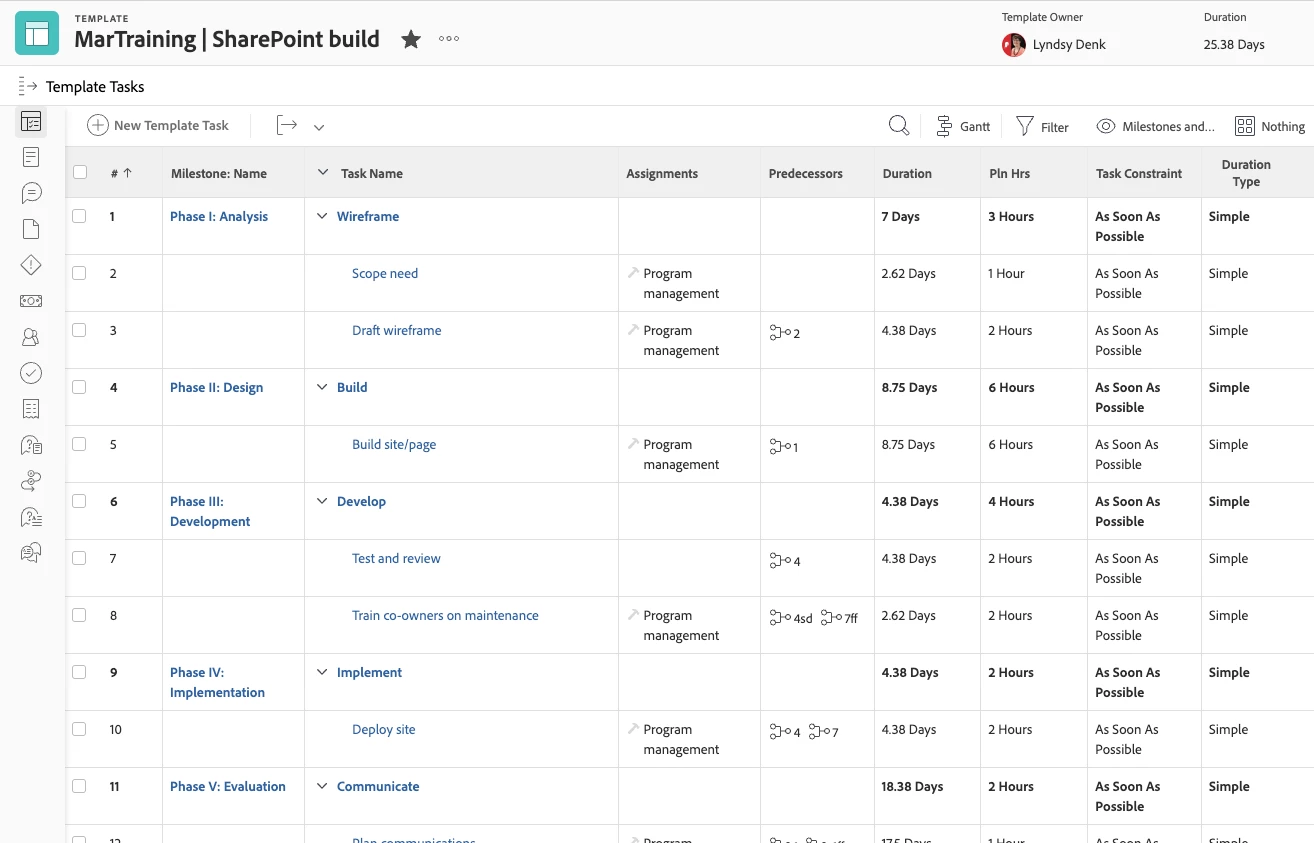This screenshot has width=1314, height=843.
Task: Open the Approvals checkmark sidebar icon
Action: click(31, 373)
